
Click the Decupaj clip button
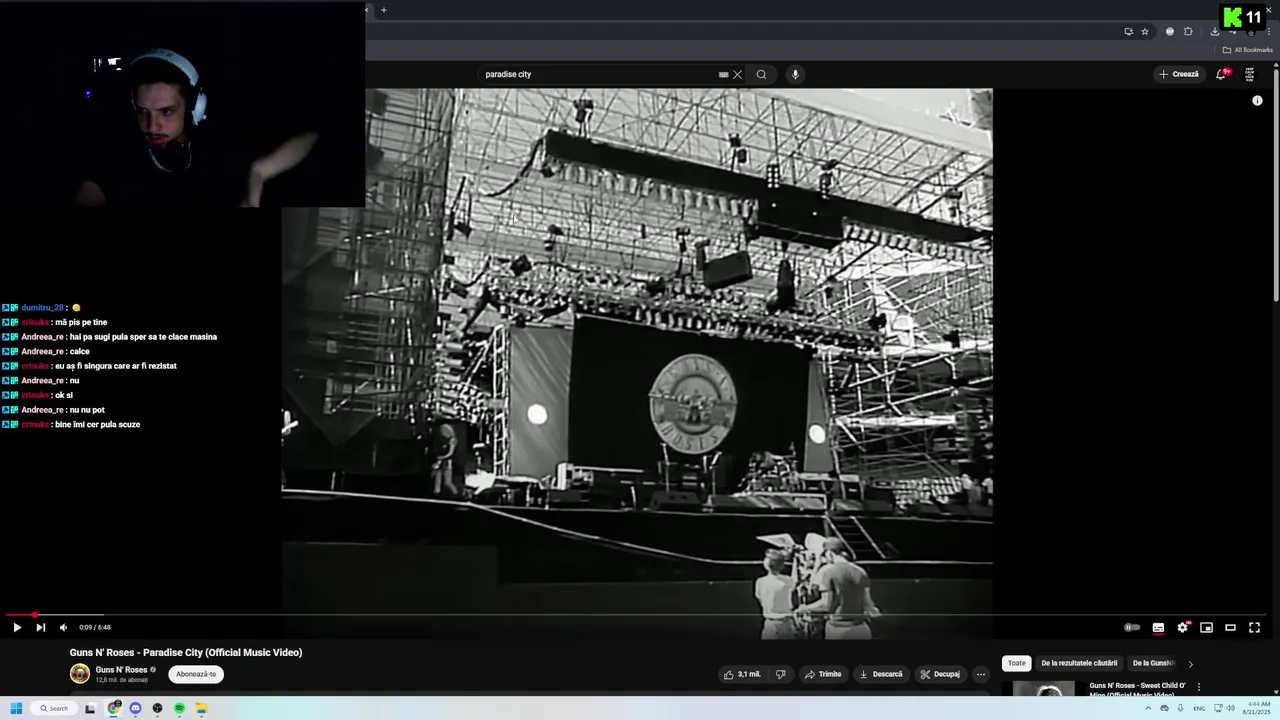click(940, 674)
